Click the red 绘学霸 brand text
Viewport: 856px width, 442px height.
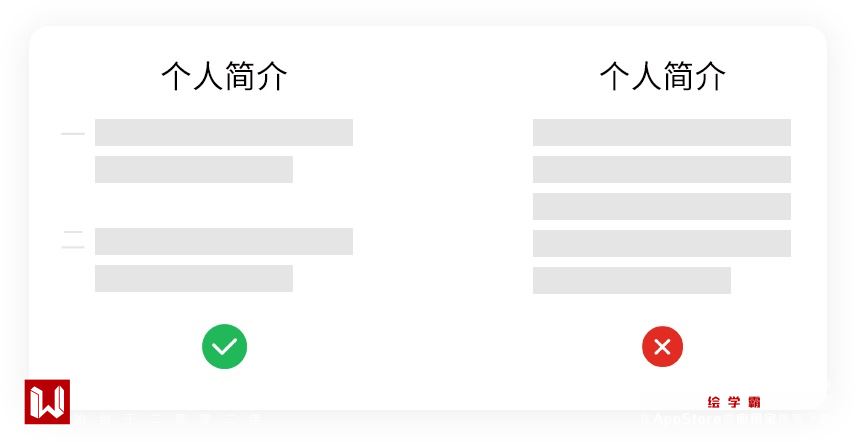[x=734, y=402]
